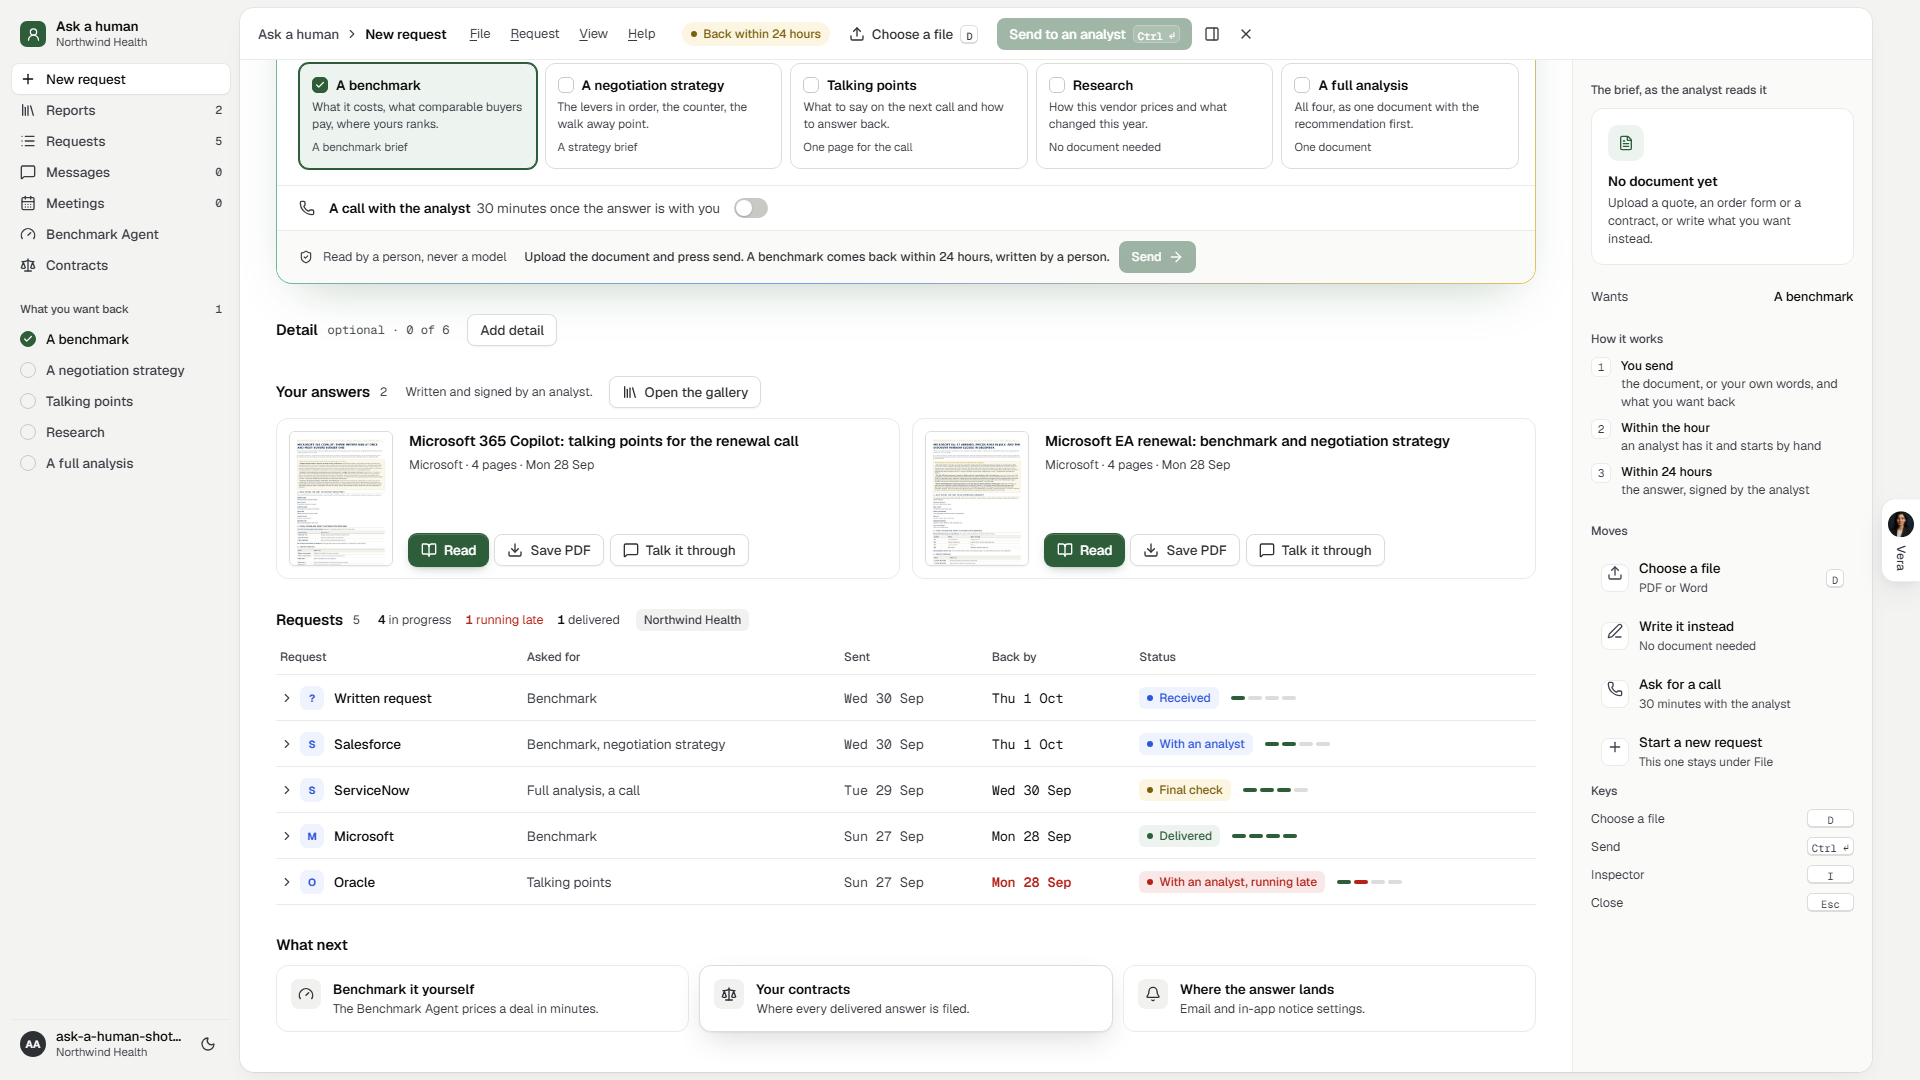Viewport: 1920px width, 1080px height.
Task: Click the Northwind Health filter chip
Action: click(692, 620)
